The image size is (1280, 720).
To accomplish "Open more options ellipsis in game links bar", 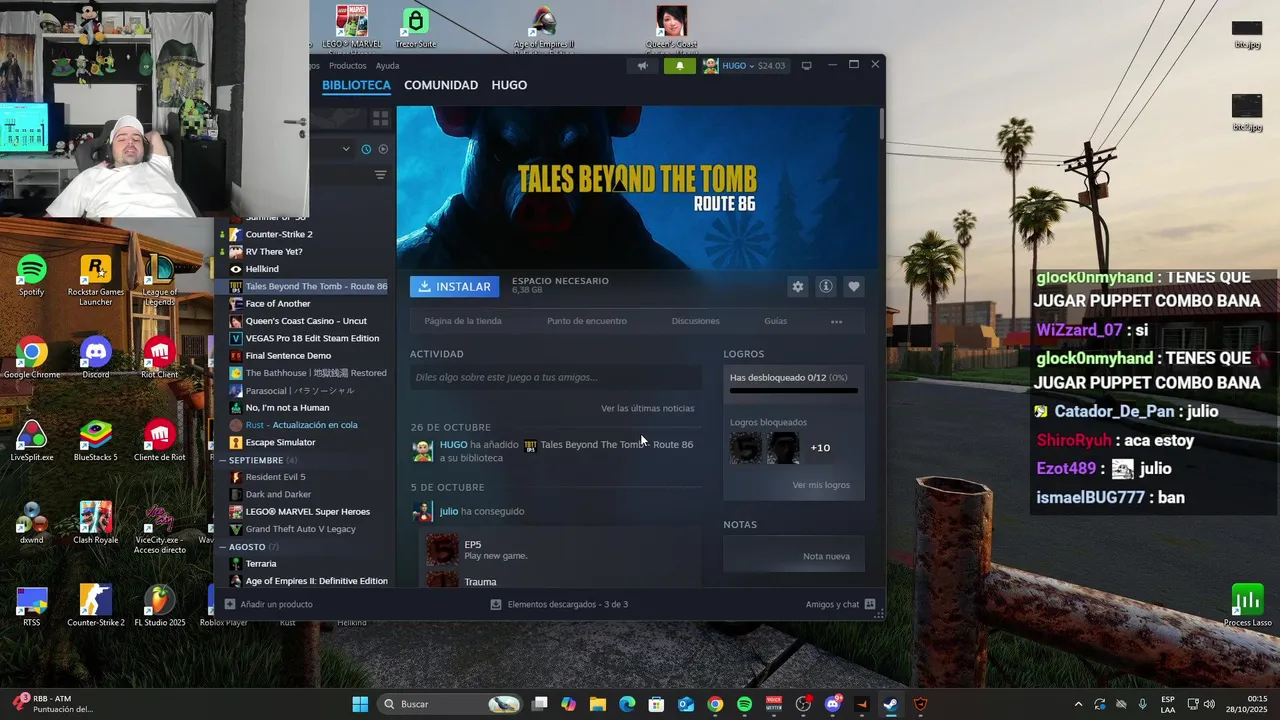I will click(x=837, y=322).
